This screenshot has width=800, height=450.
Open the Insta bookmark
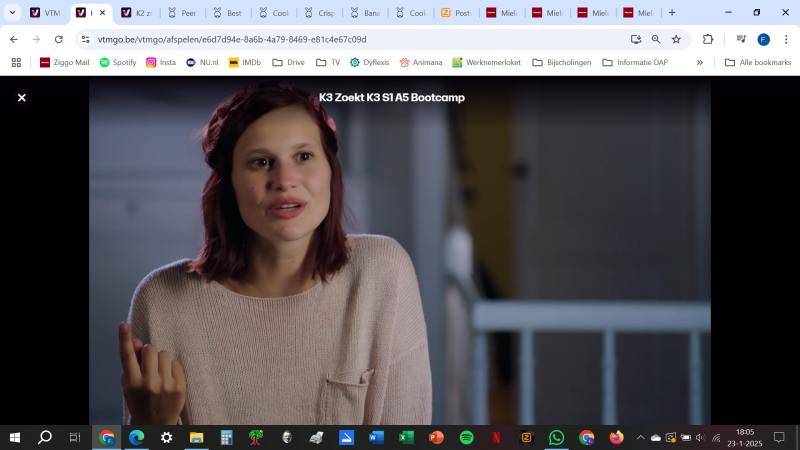coord(161,62)
